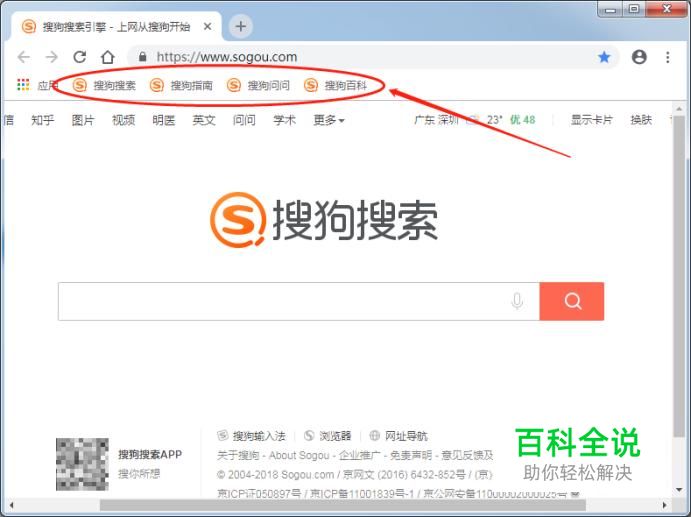This screenshot has height=517, width=691.
Task: Open the About Sogou footer link
Action: (299, 455)
